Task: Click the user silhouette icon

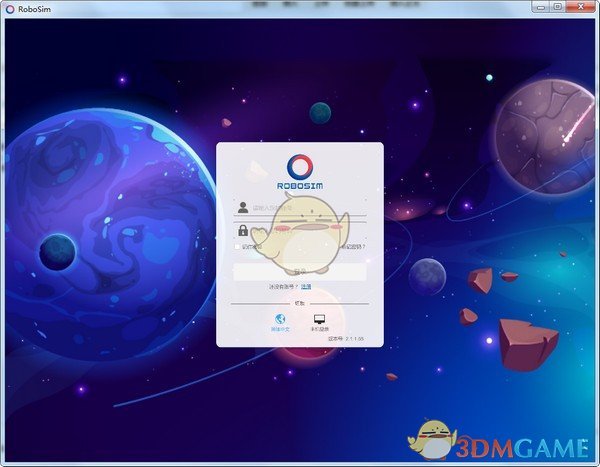Action: coord(243,207)
